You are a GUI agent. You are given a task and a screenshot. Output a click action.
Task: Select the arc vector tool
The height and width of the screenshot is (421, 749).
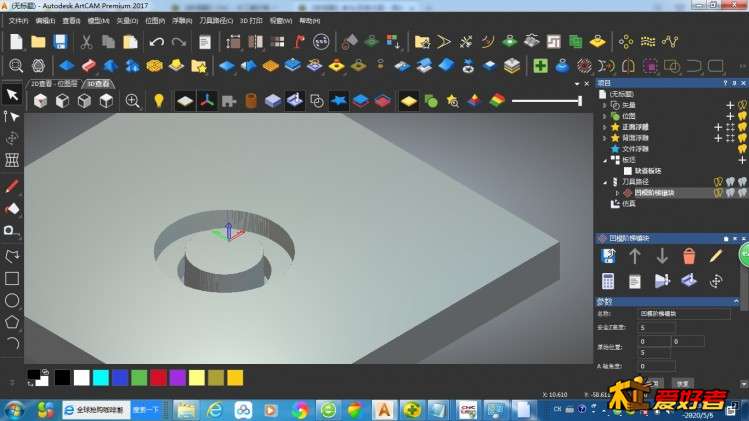[13, 343]
